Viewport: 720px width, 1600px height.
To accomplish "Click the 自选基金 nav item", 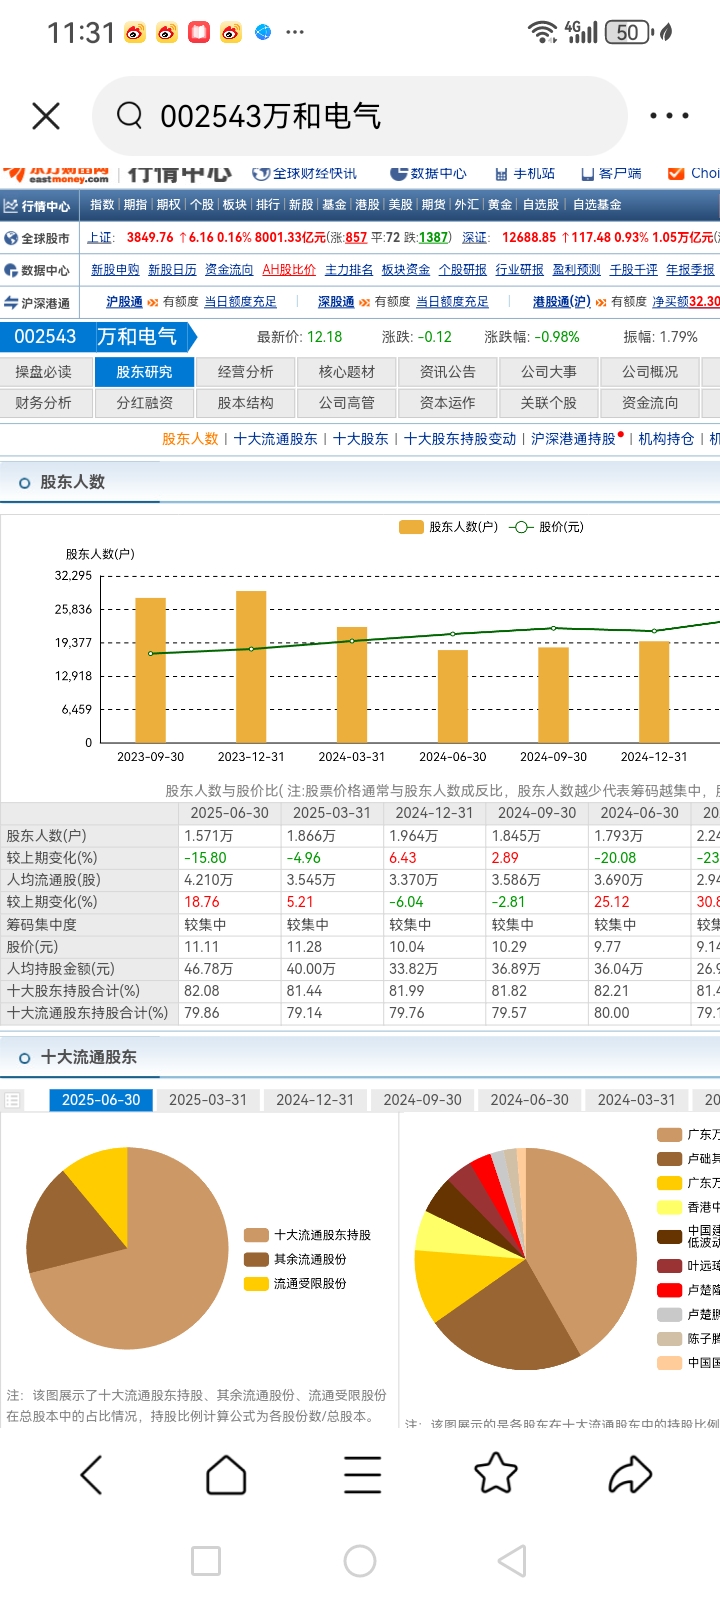I will pos(597,205).
